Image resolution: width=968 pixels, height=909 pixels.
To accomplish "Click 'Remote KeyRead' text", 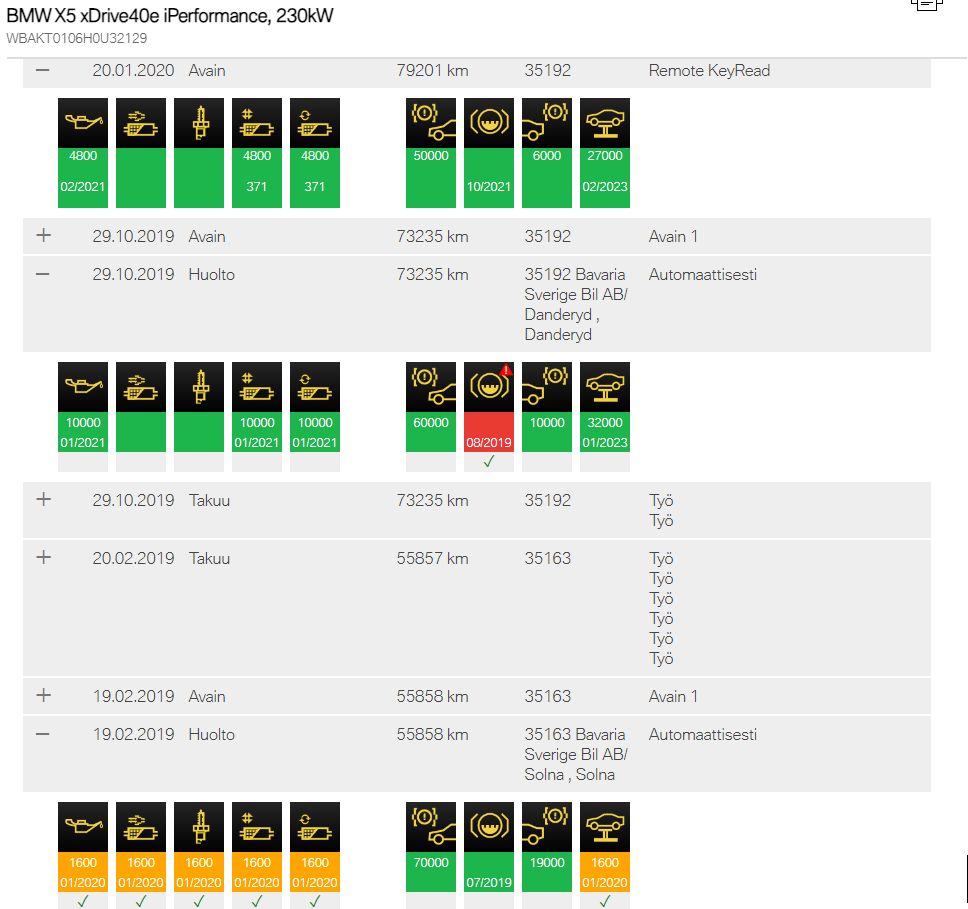I will [709, 70].
